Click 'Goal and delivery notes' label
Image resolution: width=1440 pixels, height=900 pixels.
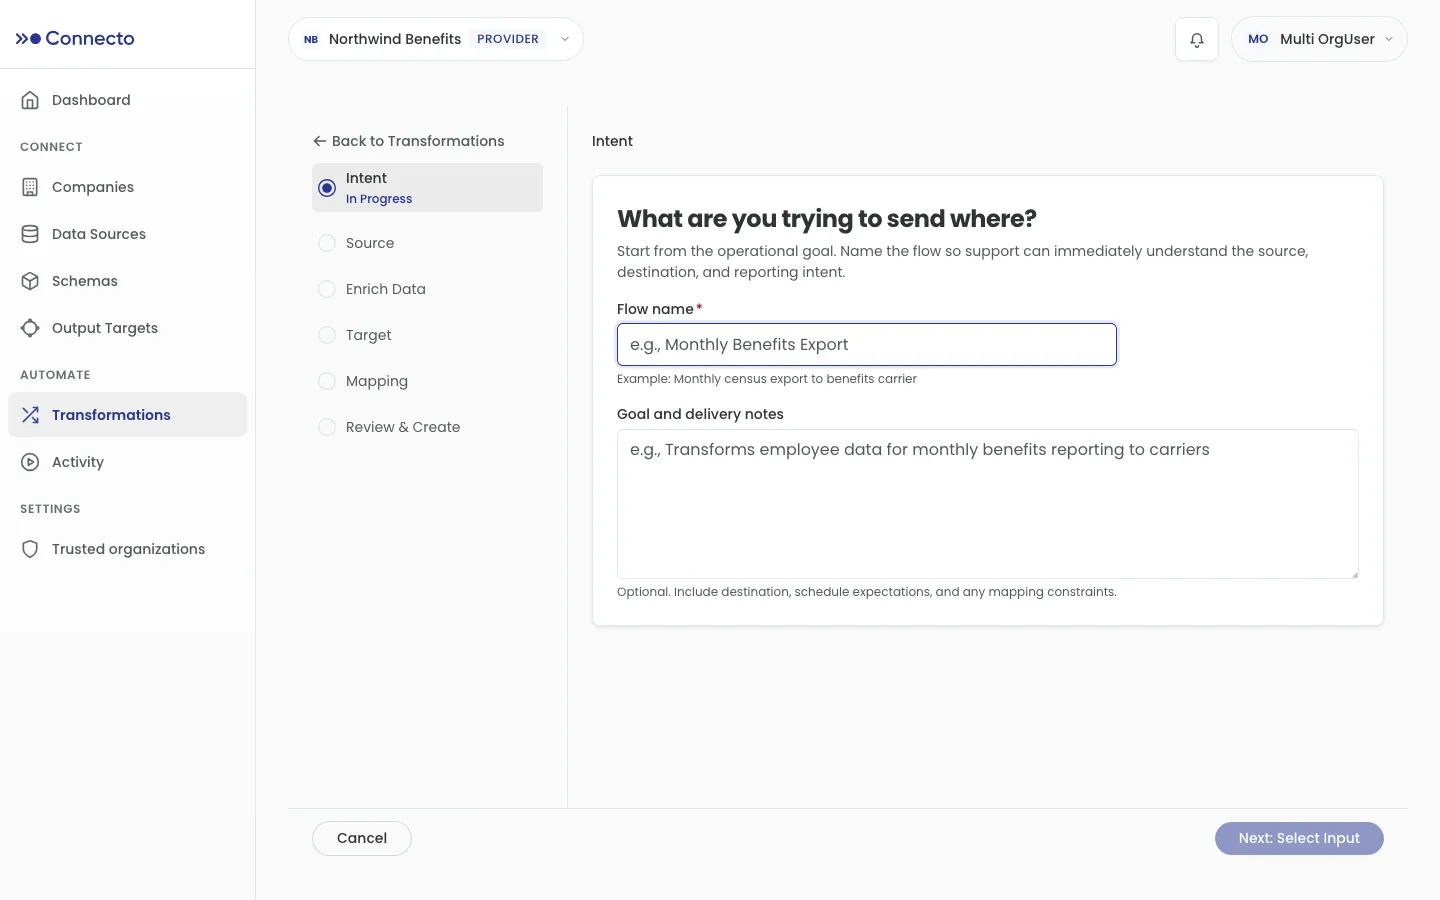[x=700, y=414]
